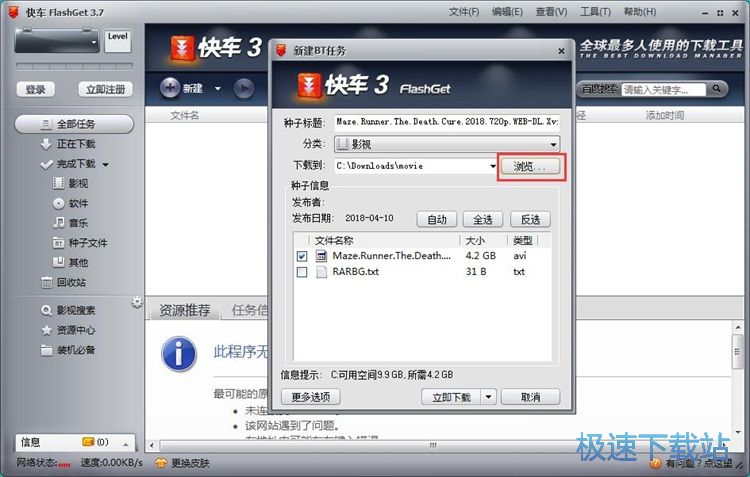Switch to the 资源推荐 tab

(184, 310)
